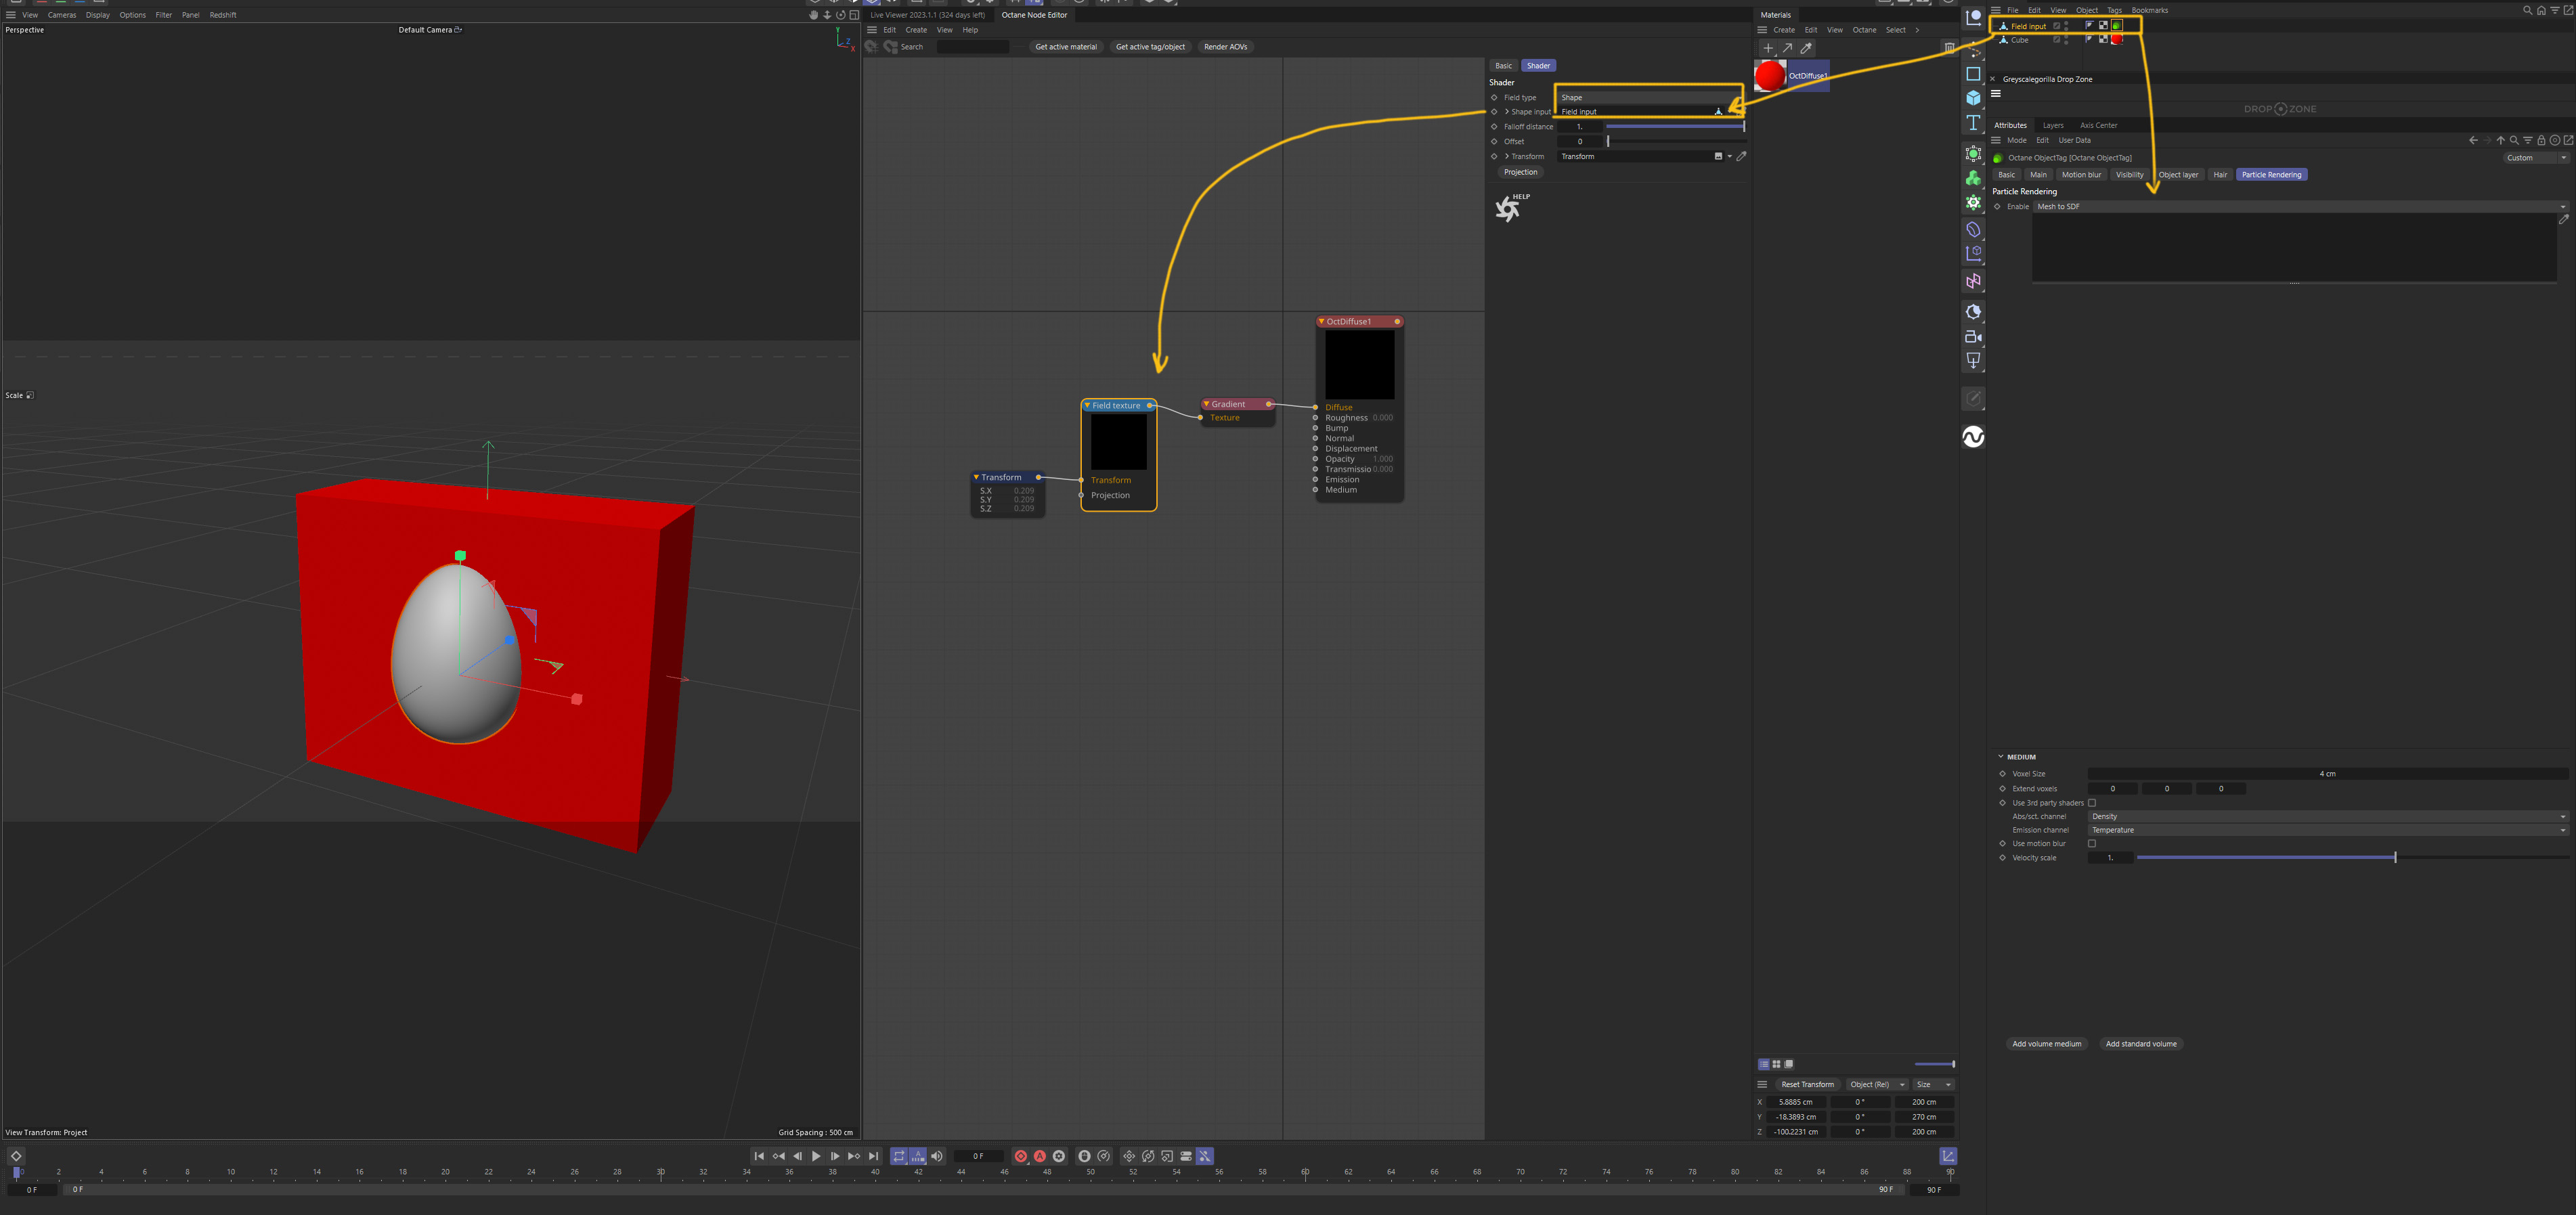
Task: Toggle the loop playback mode button
Action: click(x=899, y=1156)
